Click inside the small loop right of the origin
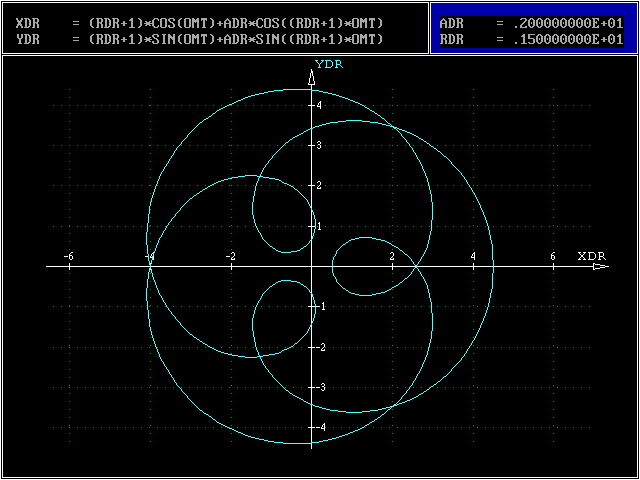Image resolution: width=640 pixels, height=480 pixels. (358, 266)
